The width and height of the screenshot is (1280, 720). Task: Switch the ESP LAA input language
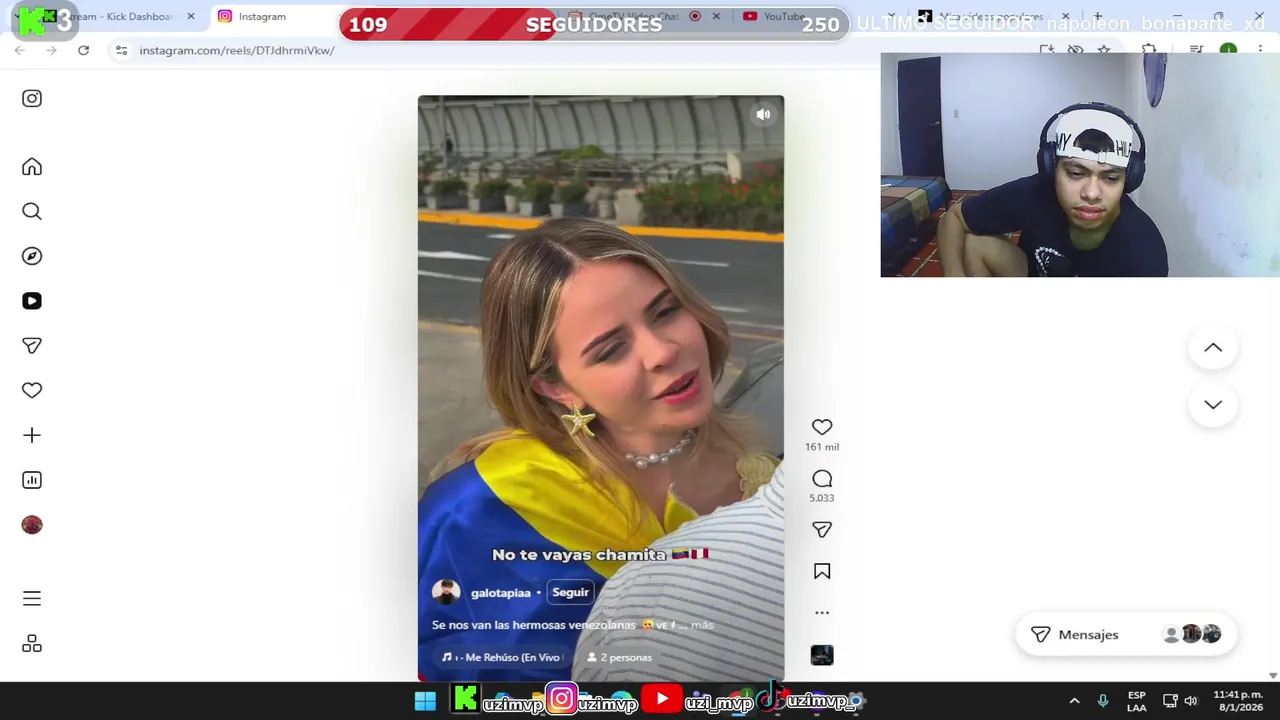(1137, 701)
